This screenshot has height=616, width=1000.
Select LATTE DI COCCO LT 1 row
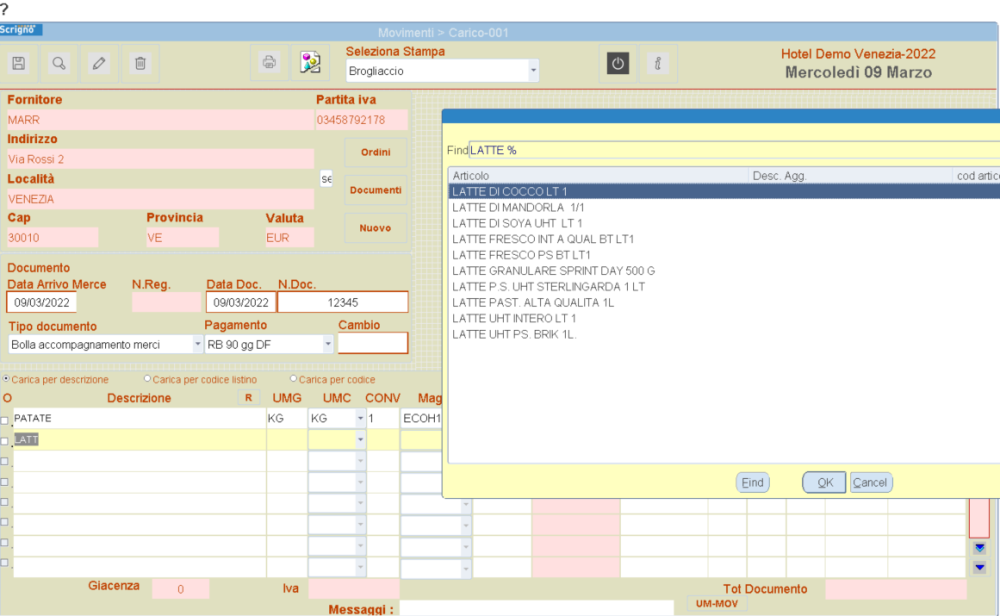(724, 191)
